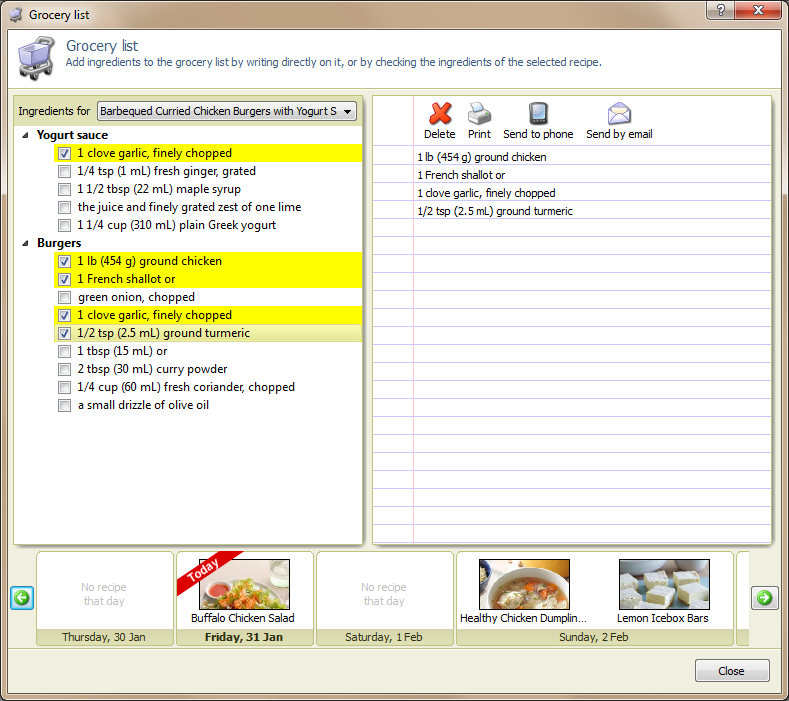Click the Yogurt sauce heading text
The image size is (789, 701).
[x=72, y=135]
